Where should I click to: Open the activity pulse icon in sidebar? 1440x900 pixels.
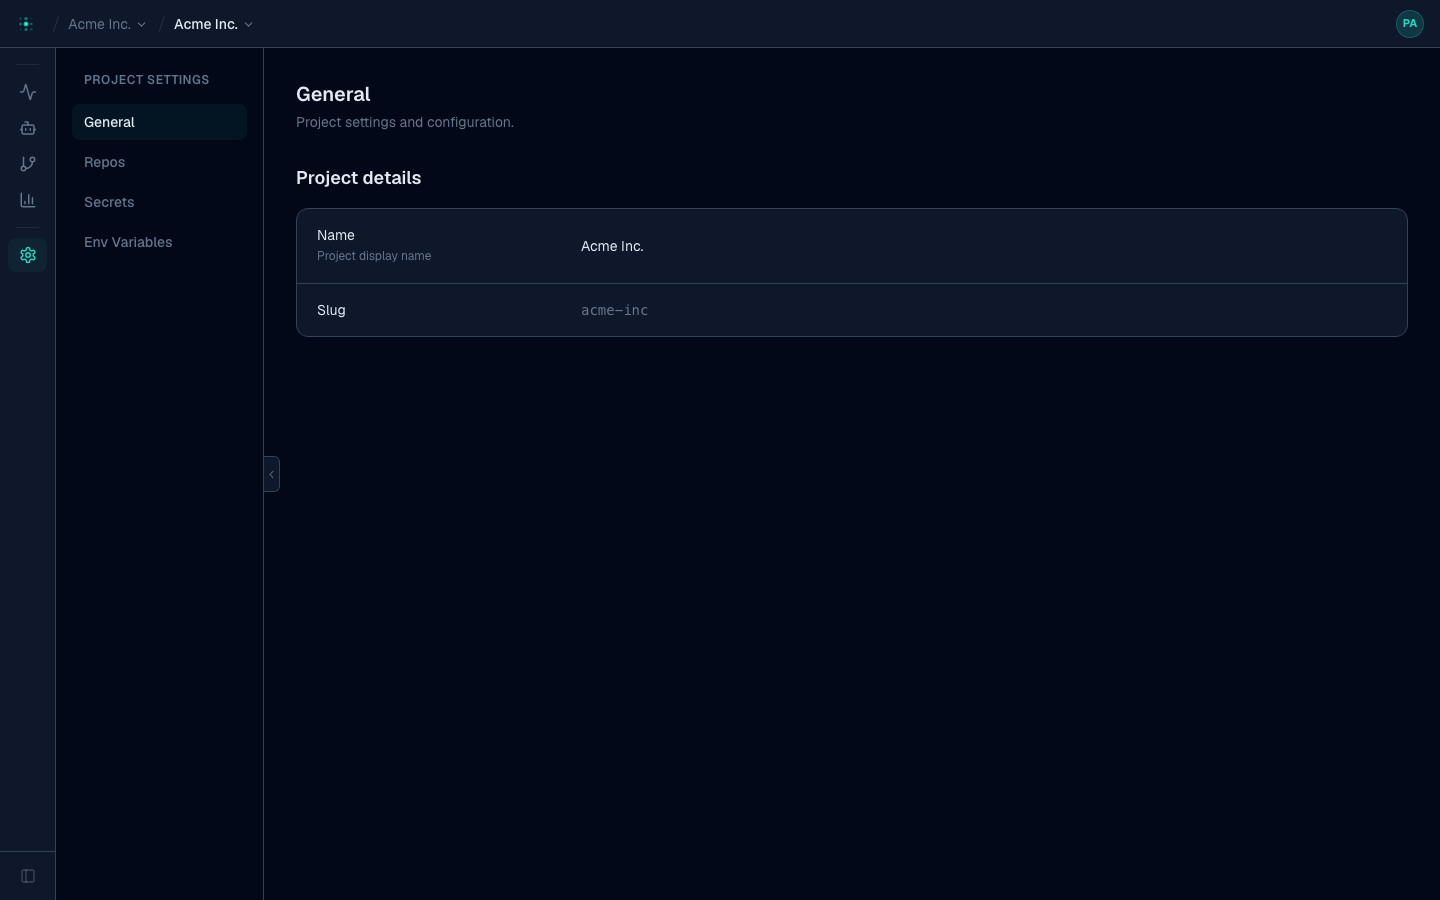pyautogui.click(x=28, y=92)
